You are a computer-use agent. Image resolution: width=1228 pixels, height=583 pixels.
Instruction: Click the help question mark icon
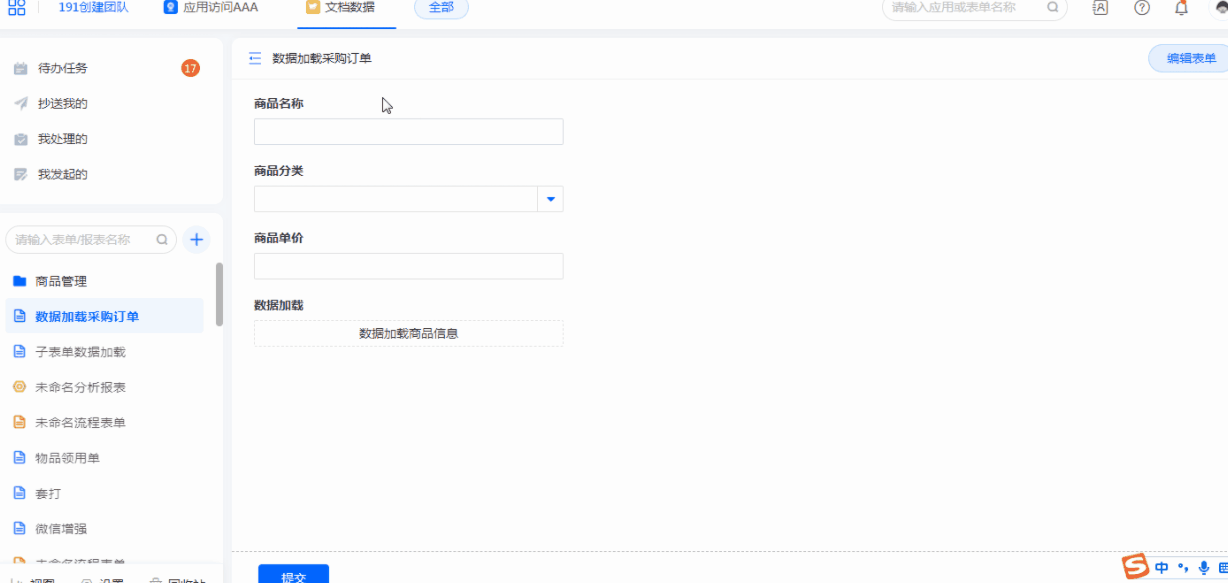click(x=1141, y=8)
